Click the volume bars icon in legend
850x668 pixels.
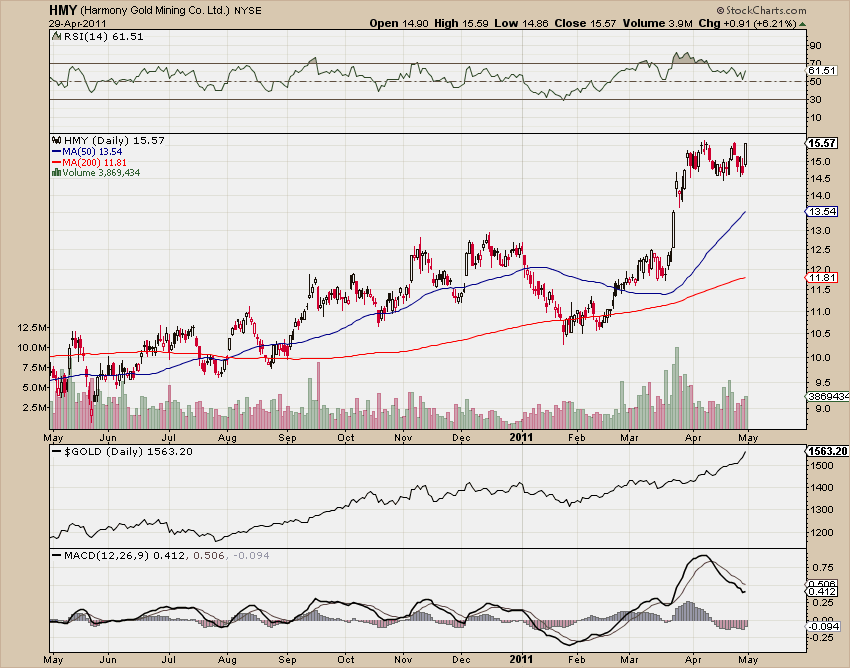tap(56, 172)
